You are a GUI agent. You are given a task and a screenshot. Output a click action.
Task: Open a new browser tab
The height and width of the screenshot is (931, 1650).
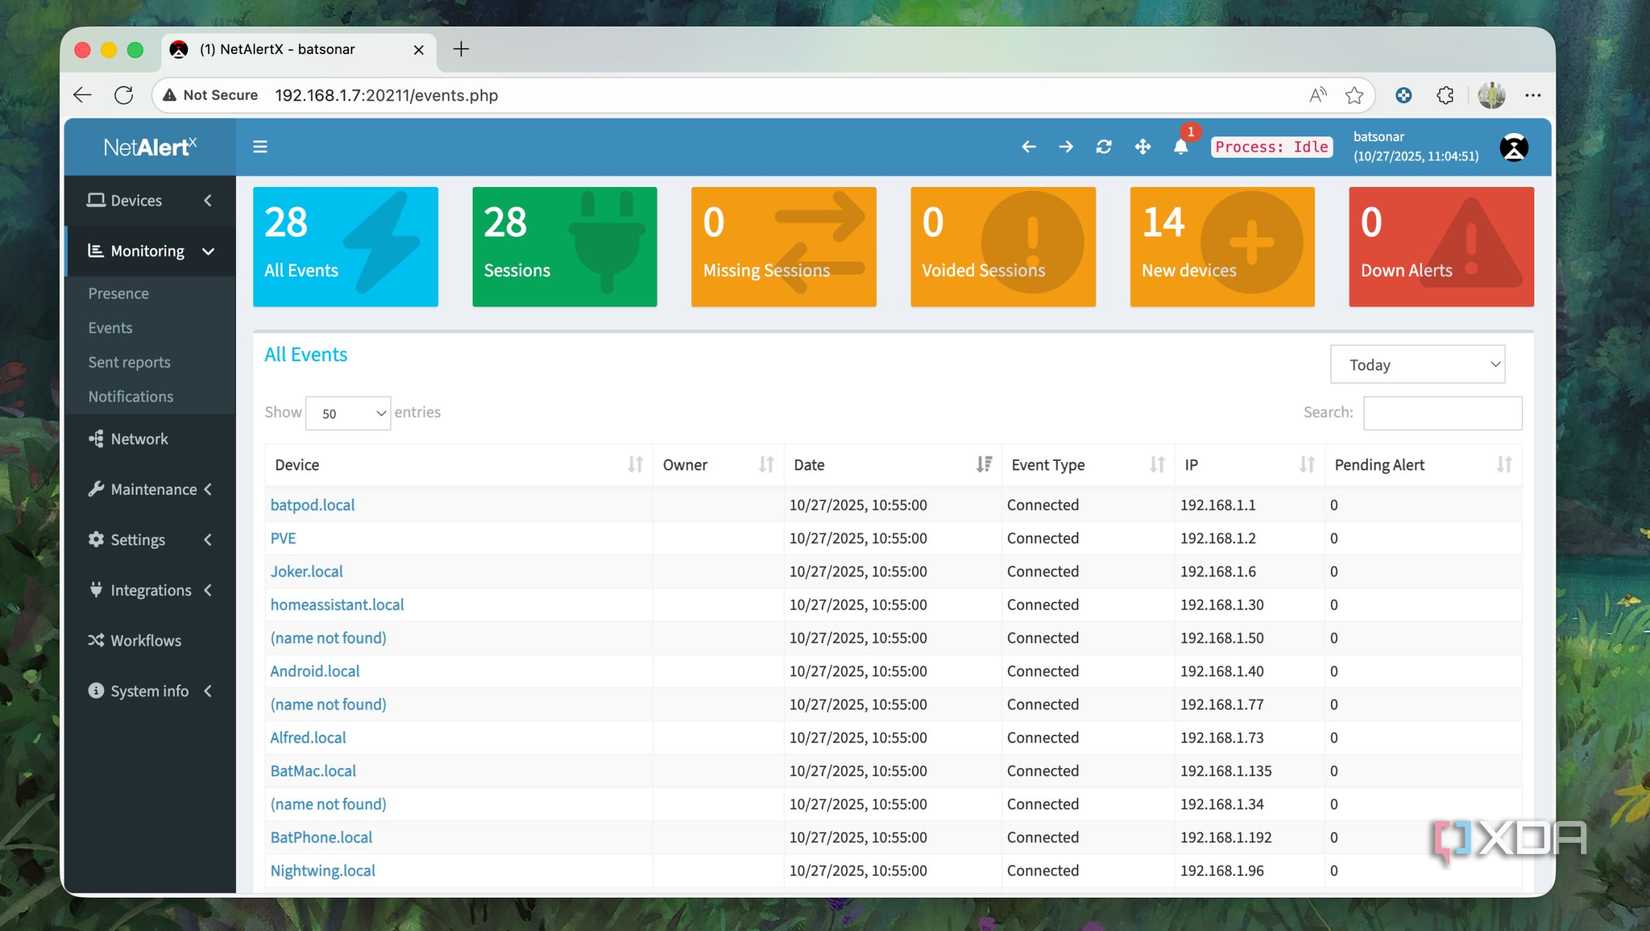[x=461, y=49]
